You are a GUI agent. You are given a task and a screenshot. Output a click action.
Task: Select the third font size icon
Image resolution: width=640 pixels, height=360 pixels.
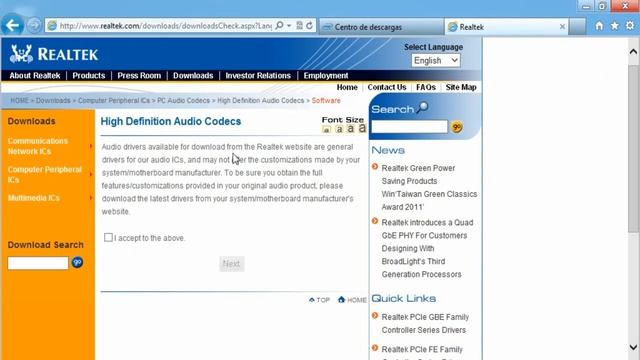click(350, 129)
